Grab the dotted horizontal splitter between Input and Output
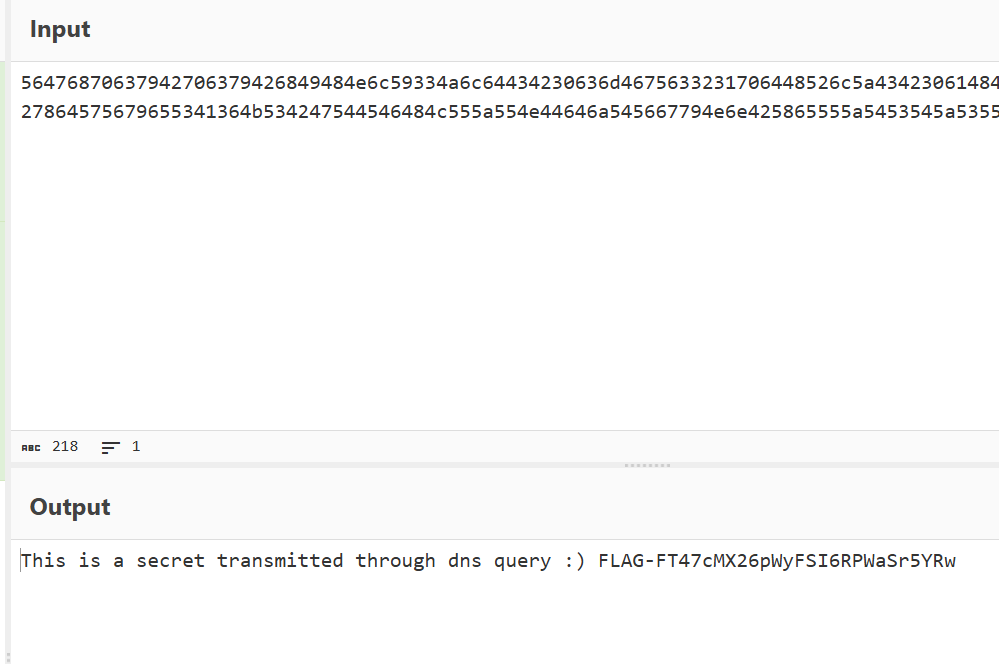The image size is (999, 664). pos(647,465)
